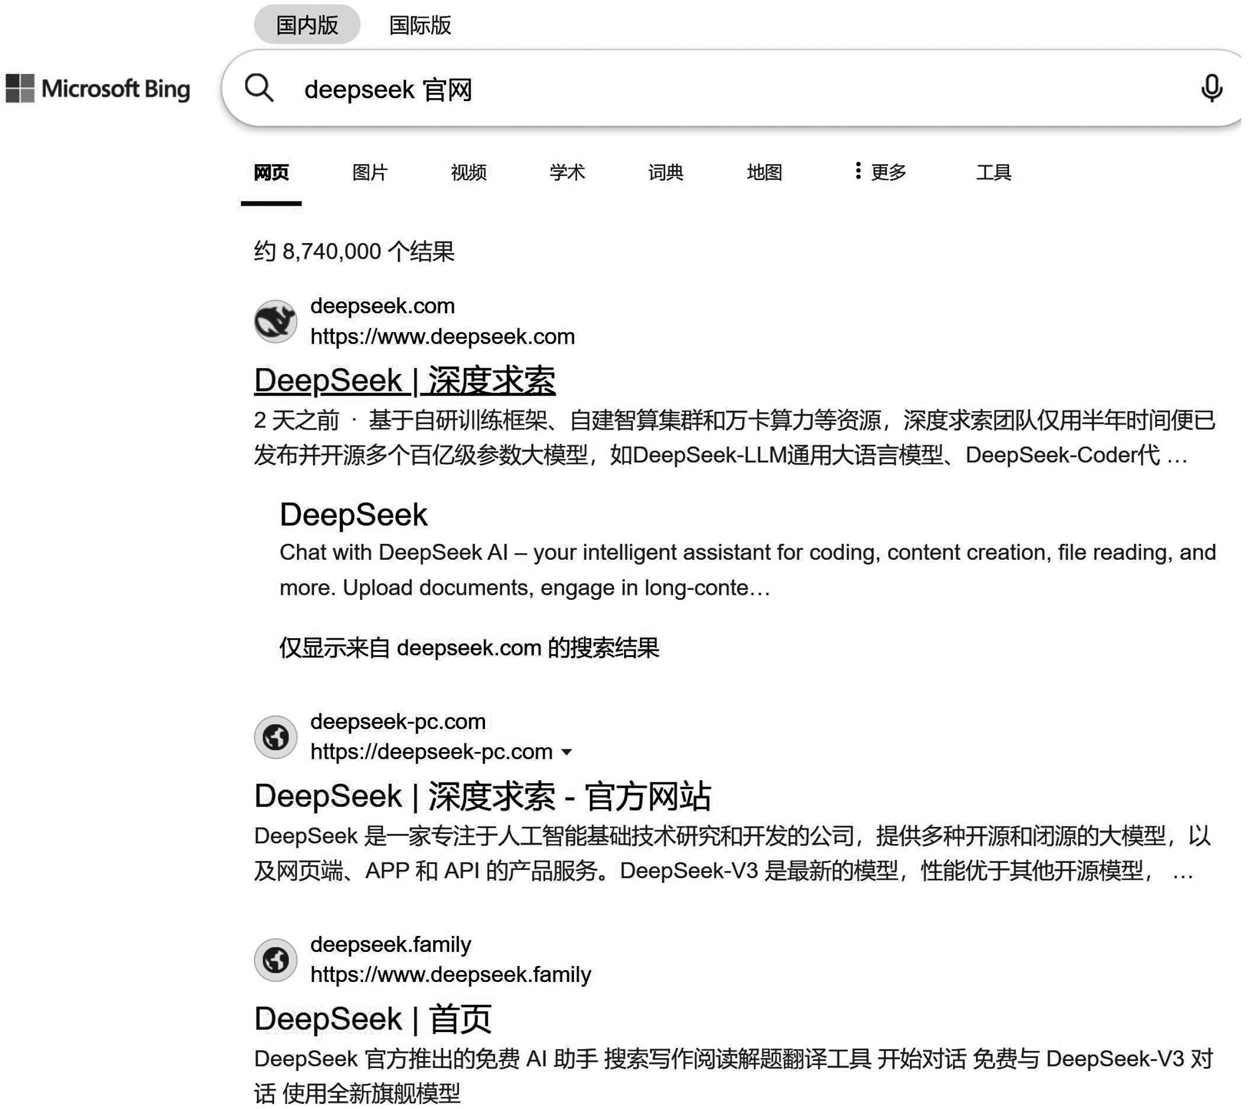Switch to the 国际版 version
Viewport: 1250px width, 1109px height.
click(x=420, y=25)
